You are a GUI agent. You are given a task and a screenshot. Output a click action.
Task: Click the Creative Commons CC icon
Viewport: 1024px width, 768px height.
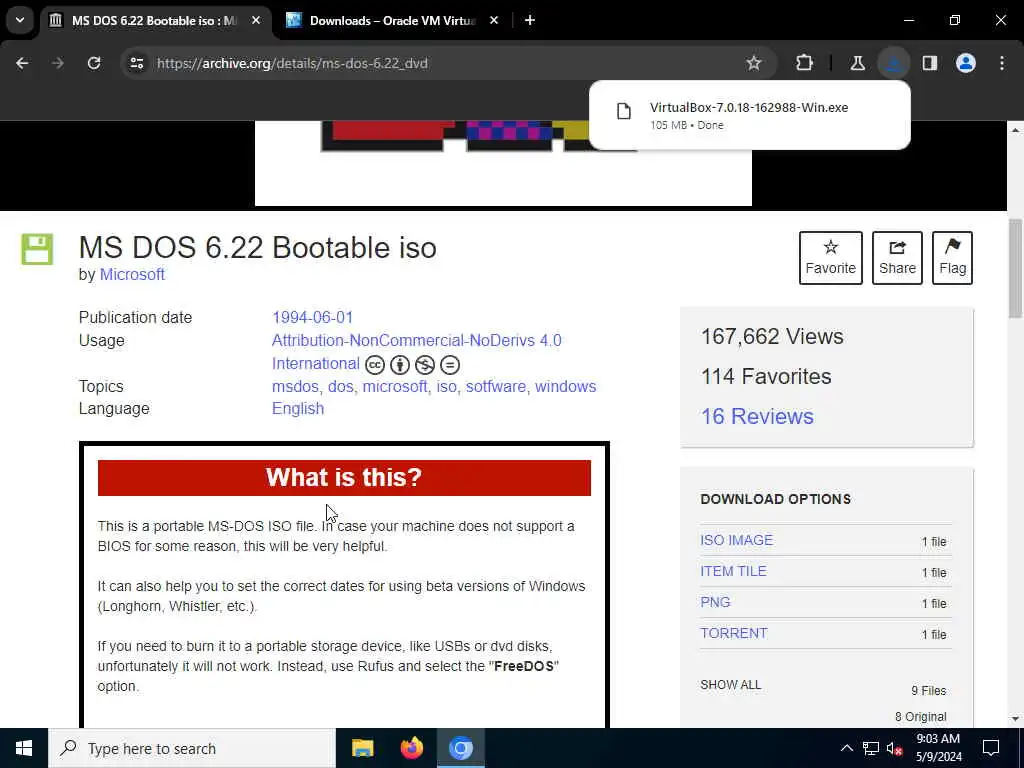point(374,364)
